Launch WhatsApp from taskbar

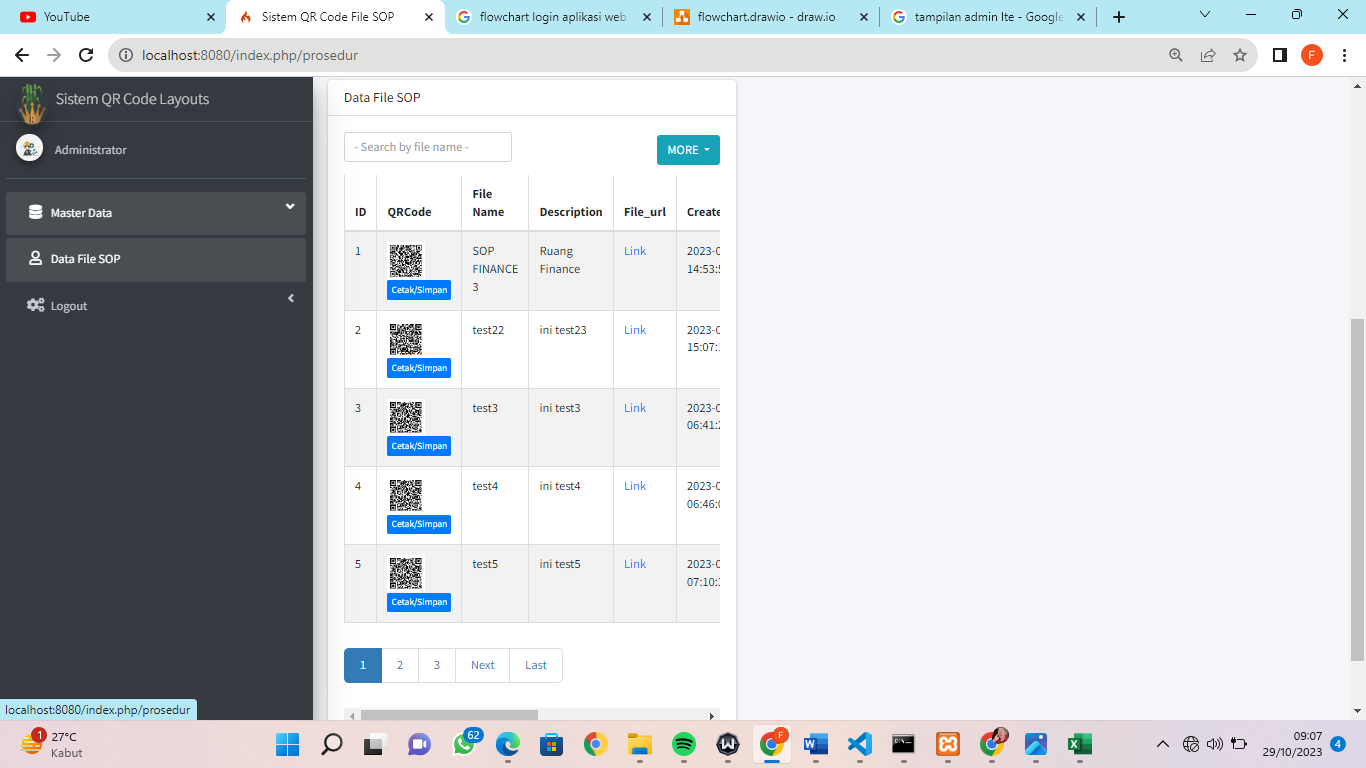coord(464,744)
